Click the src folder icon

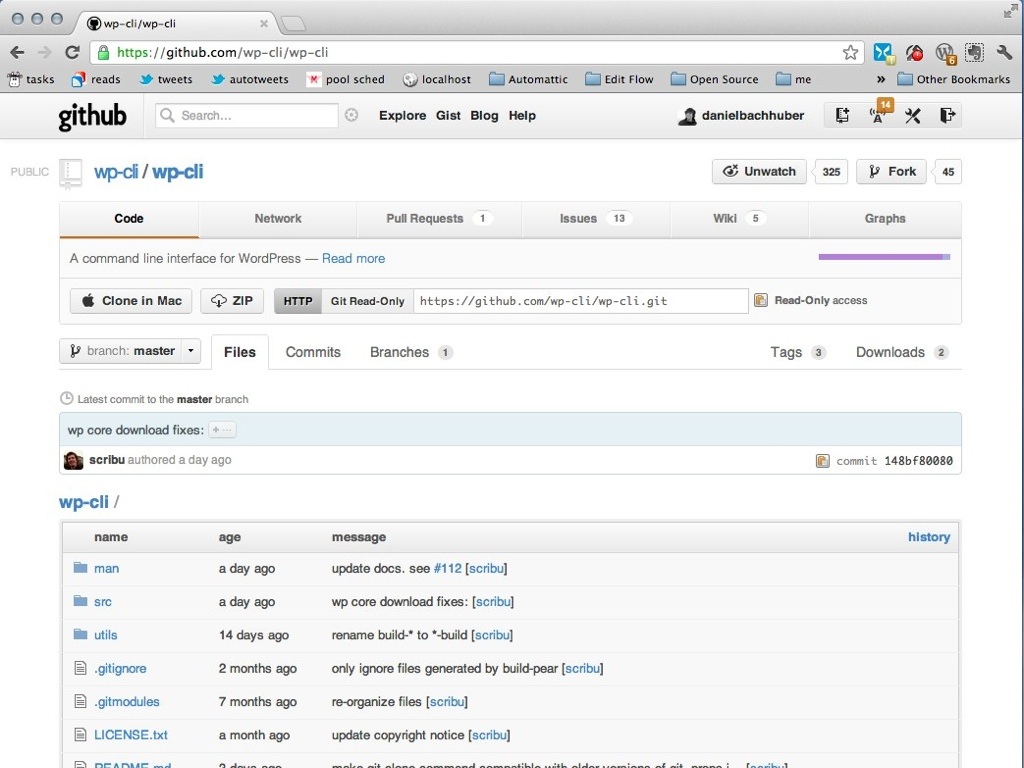tap(80, 601)
